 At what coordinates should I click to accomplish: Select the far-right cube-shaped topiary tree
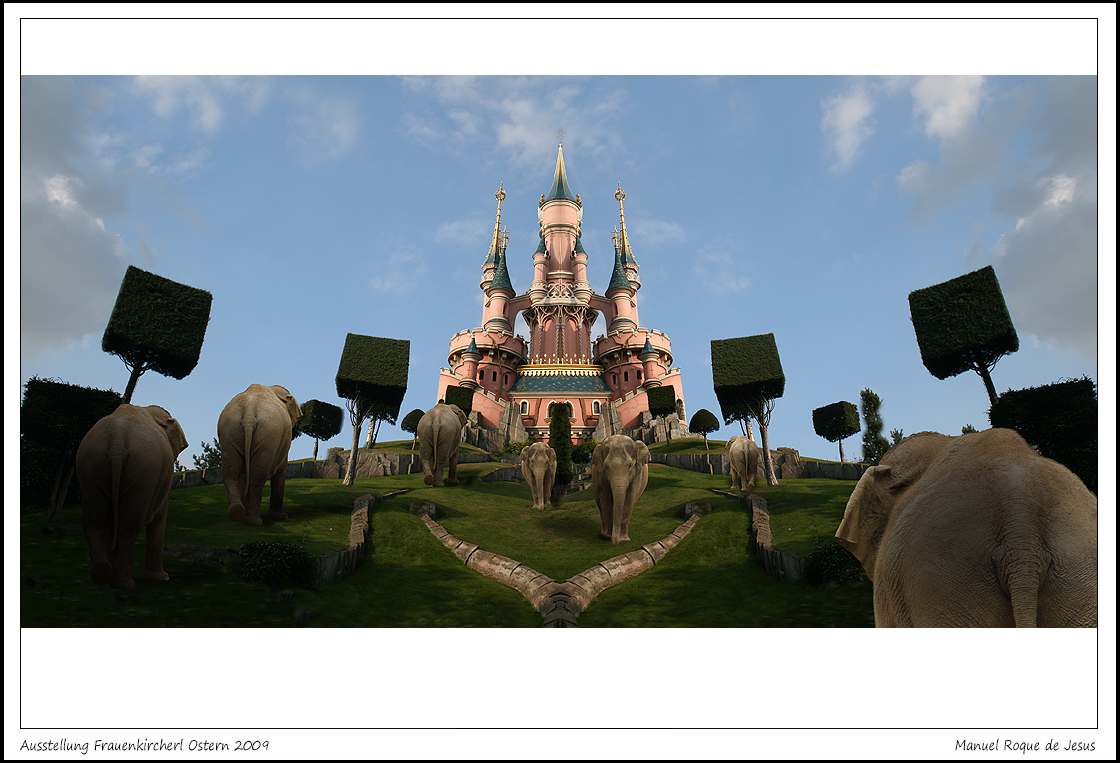pos(962,323)
